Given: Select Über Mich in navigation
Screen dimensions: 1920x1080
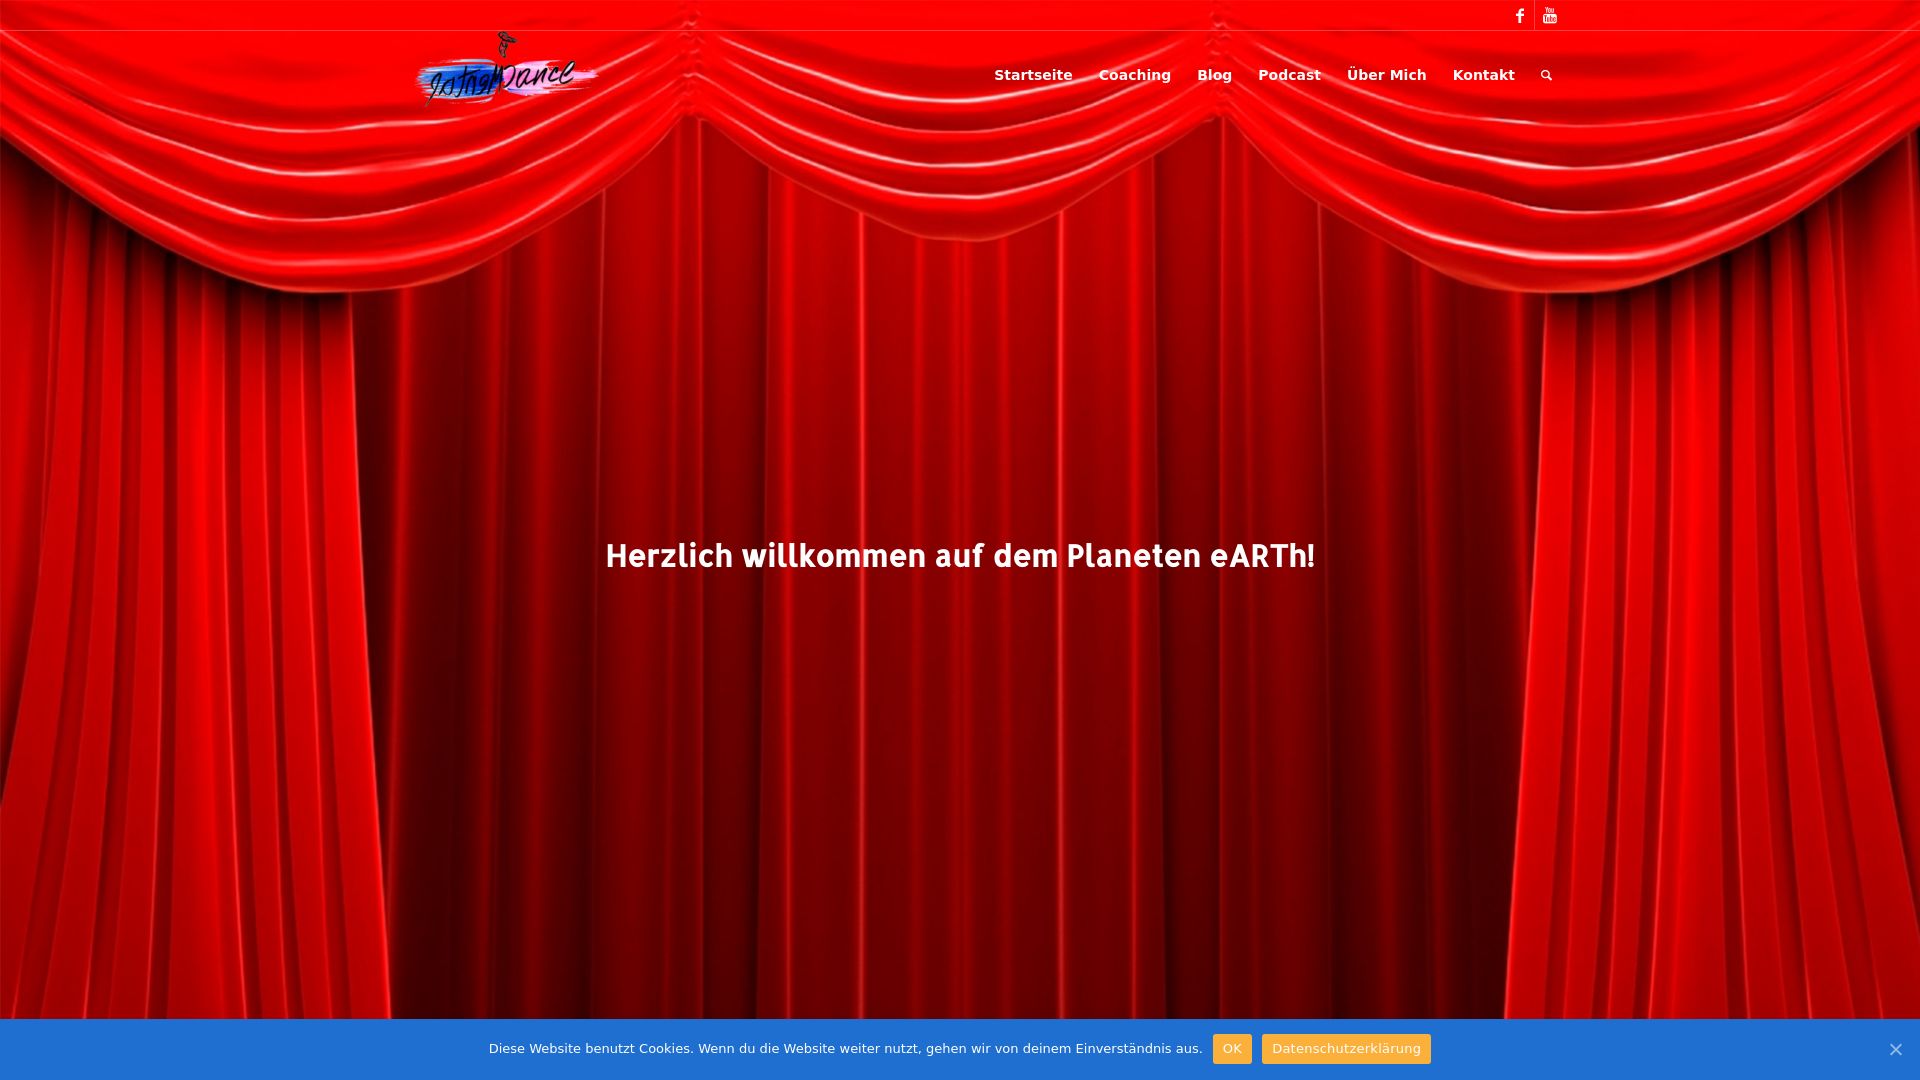Looking at the screenshot, I should (x=1386, y=76).
